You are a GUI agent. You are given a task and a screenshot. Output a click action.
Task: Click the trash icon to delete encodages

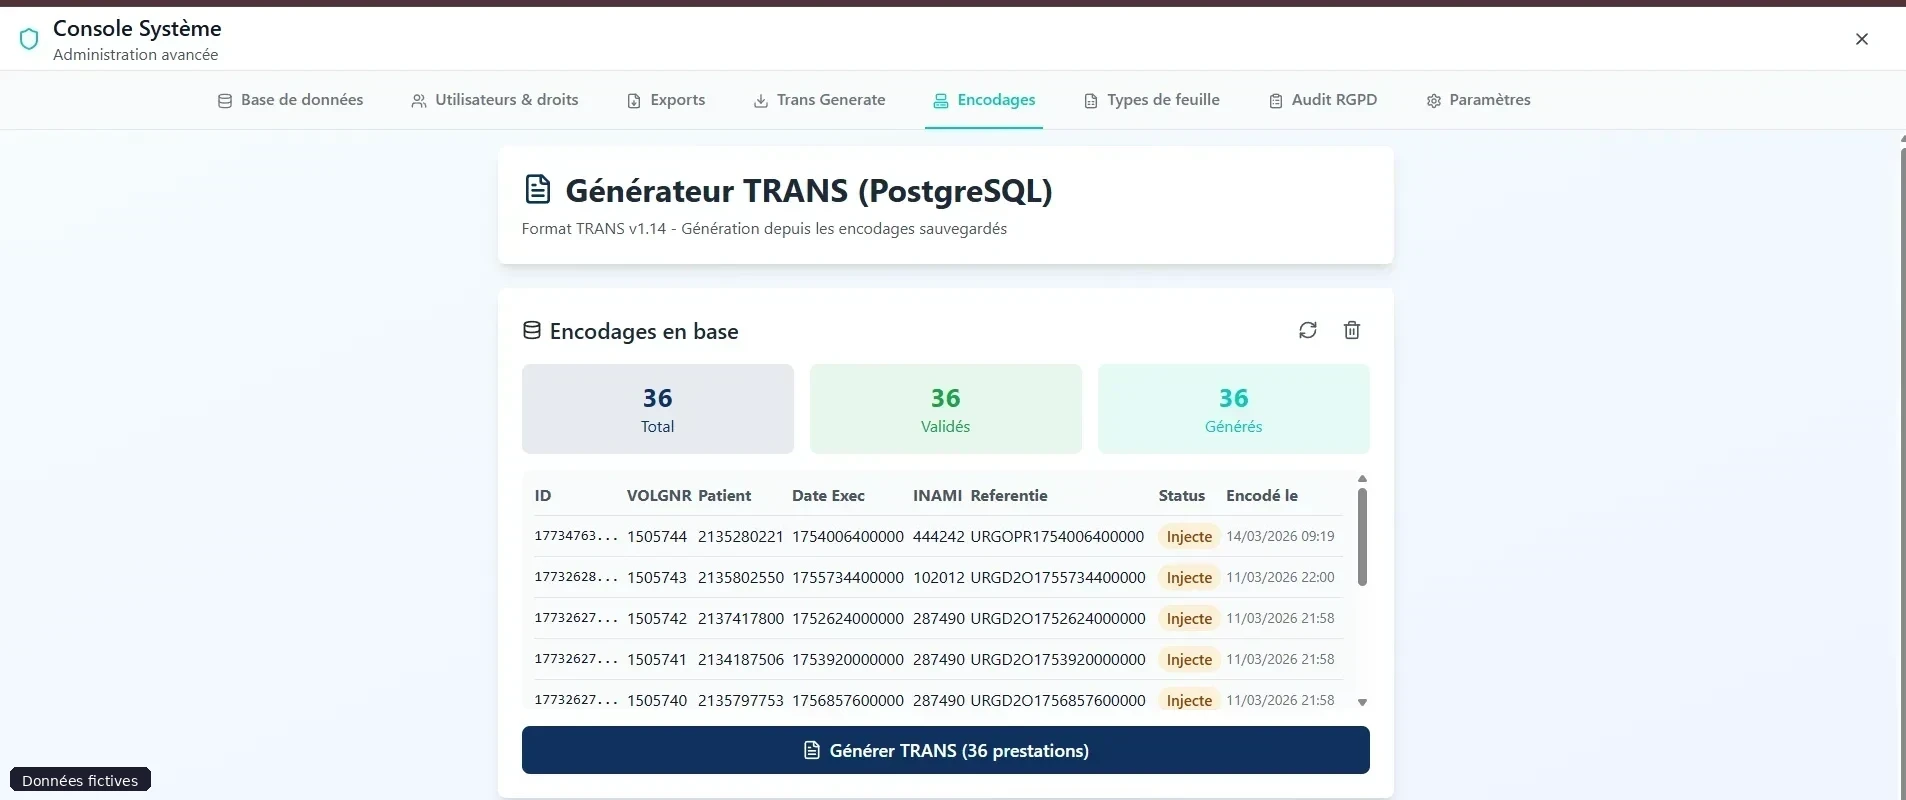[1352, 330]
